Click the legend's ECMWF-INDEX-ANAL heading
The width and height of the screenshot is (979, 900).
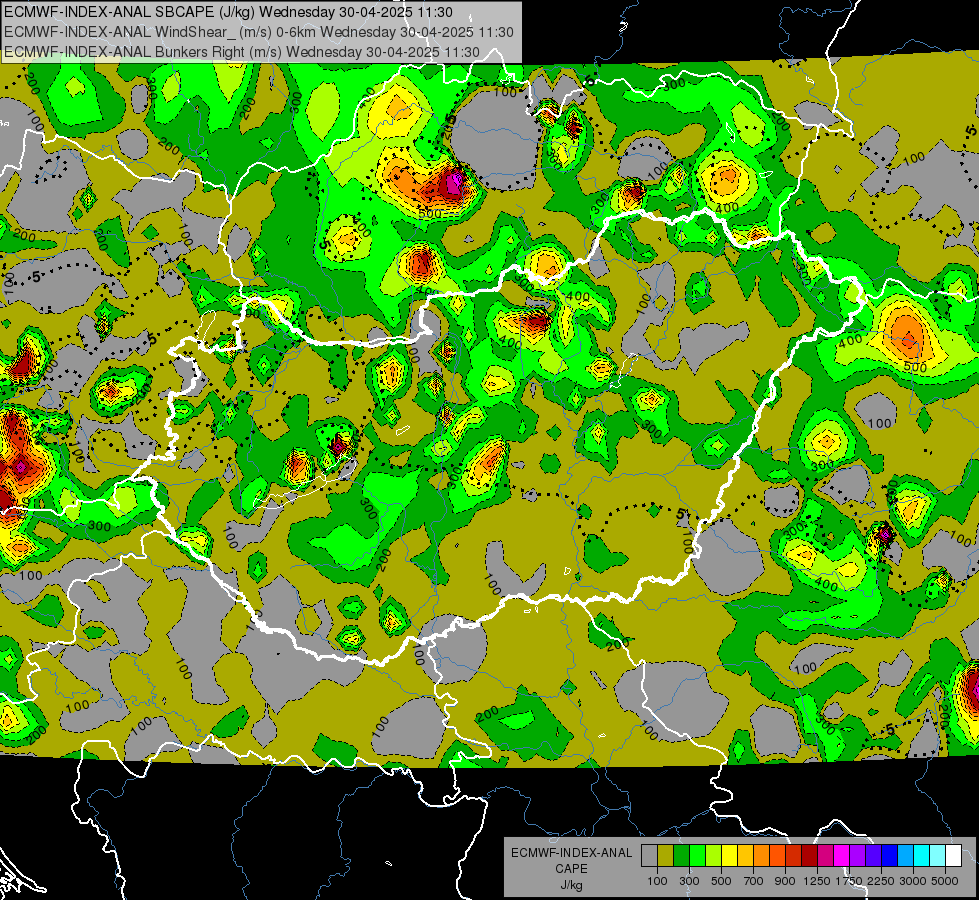(x=572, y=853)
